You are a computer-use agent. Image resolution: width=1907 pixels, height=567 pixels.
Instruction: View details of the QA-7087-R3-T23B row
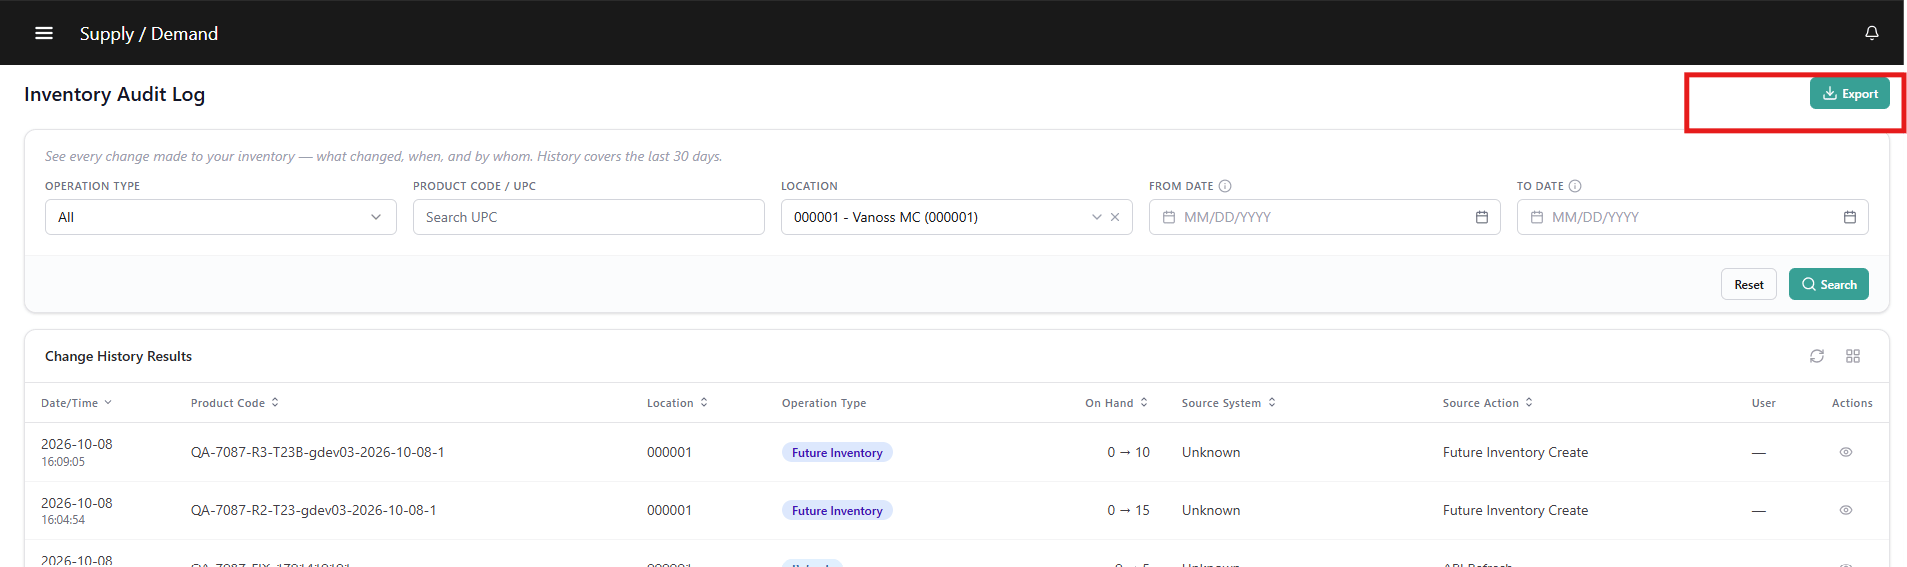1845,452
